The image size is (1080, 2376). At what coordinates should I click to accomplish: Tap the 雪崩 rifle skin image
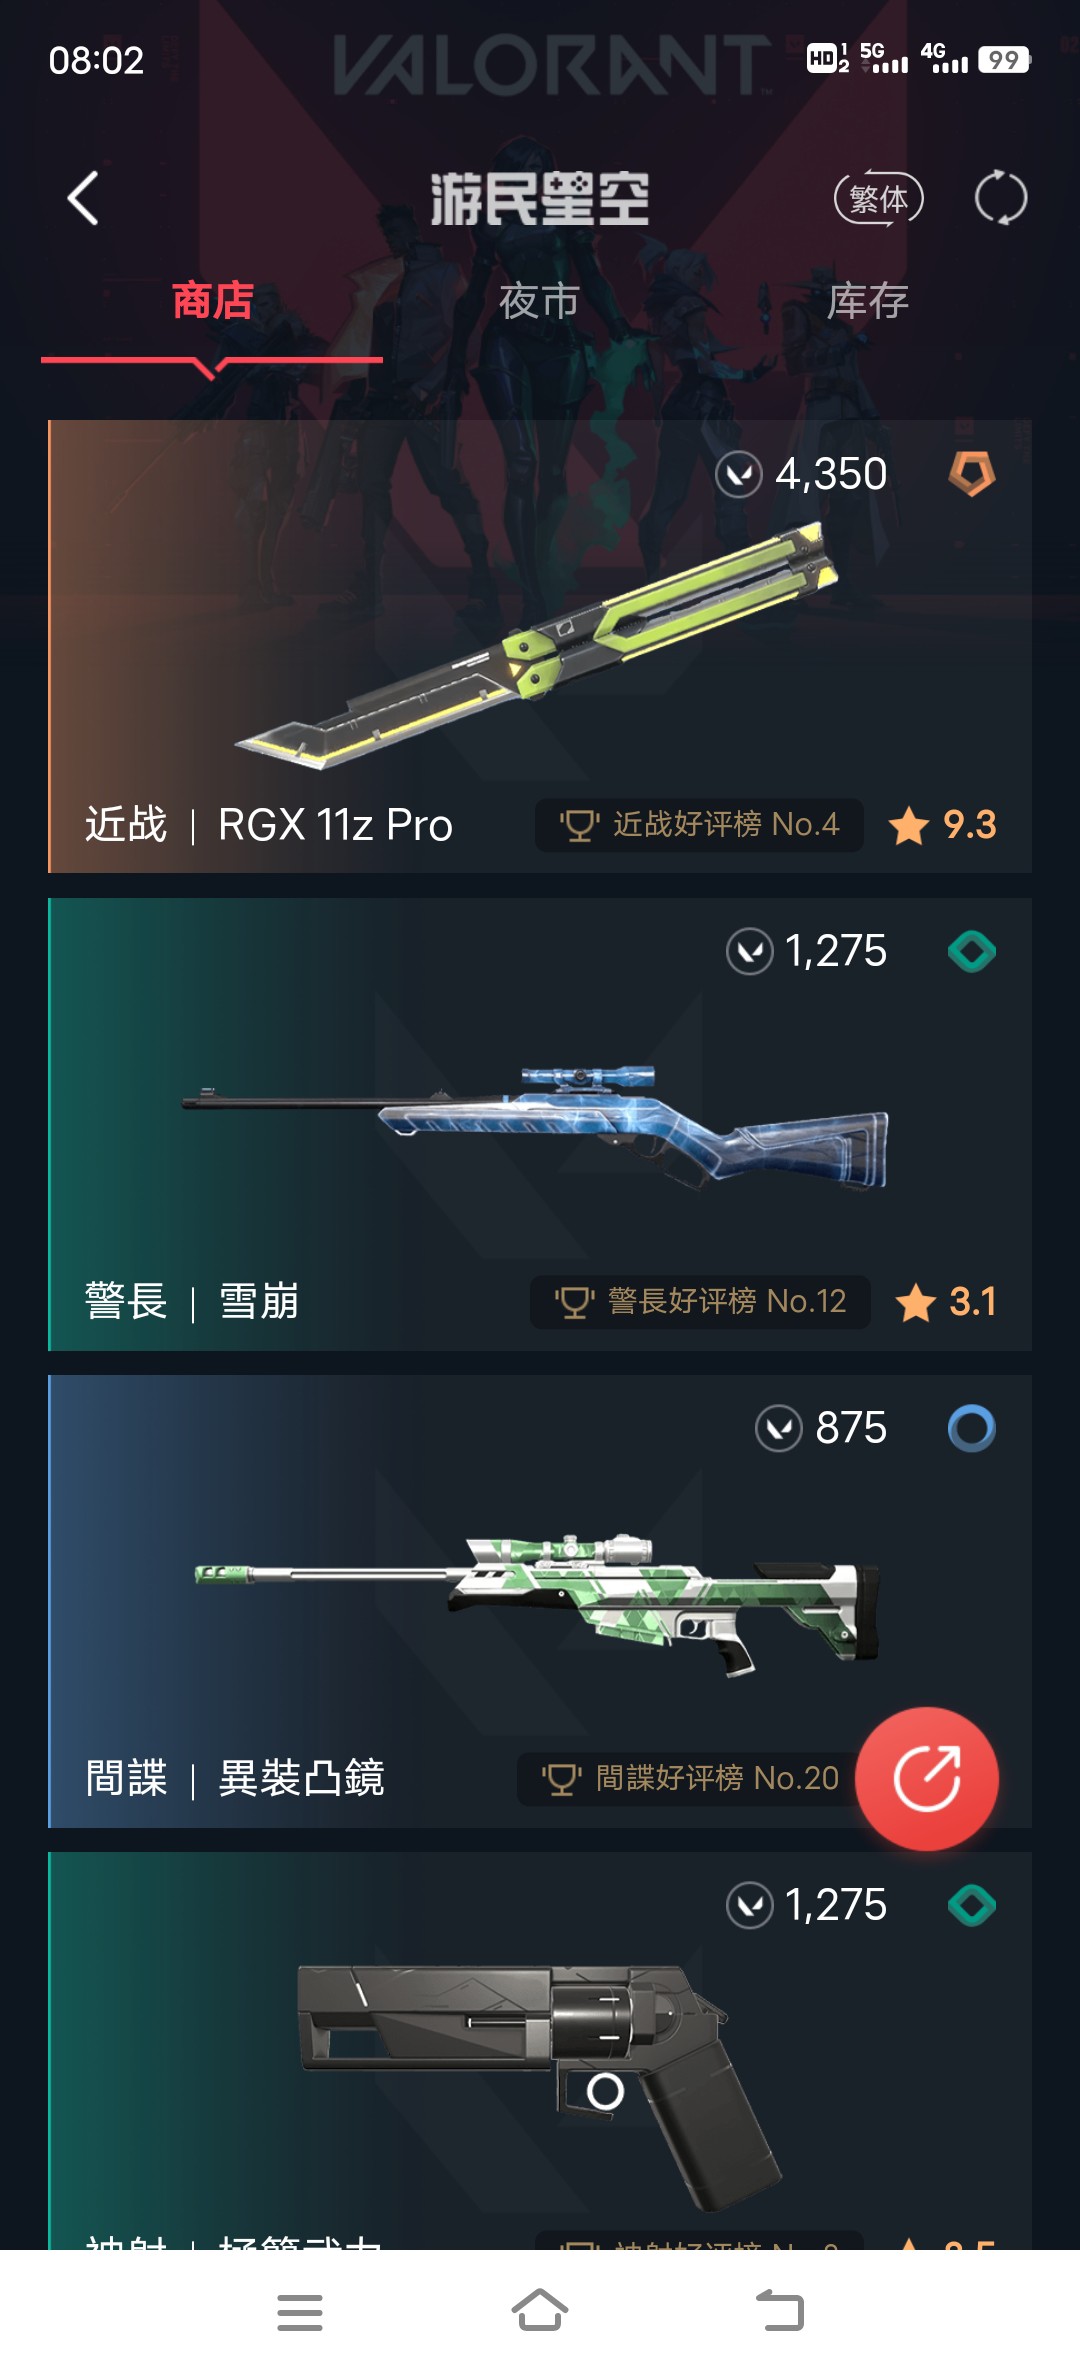pos(534,1126)
